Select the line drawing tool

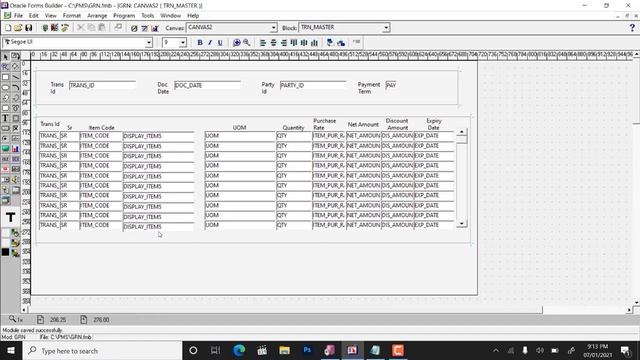point(16,77)
